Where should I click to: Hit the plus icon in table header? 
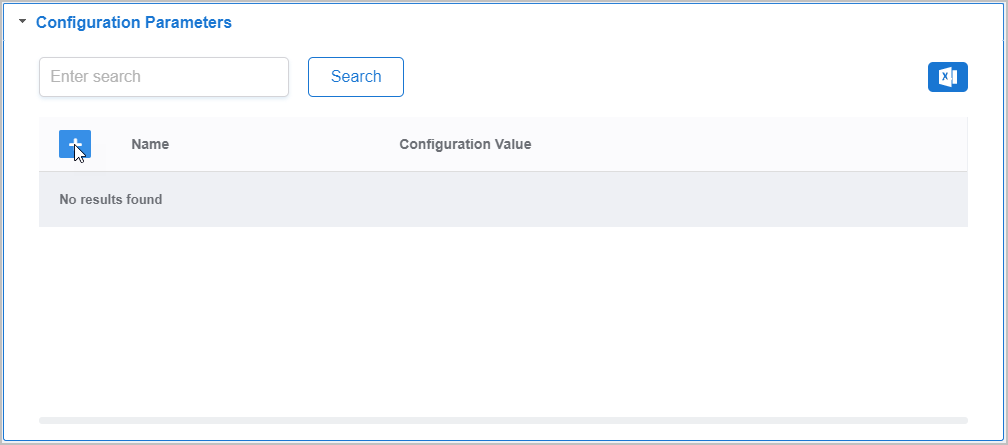point(75,144)
